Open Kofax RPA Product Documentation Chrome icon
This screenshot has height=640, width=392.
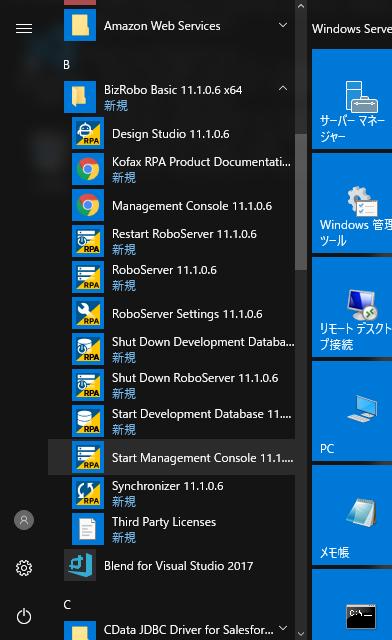88,169
